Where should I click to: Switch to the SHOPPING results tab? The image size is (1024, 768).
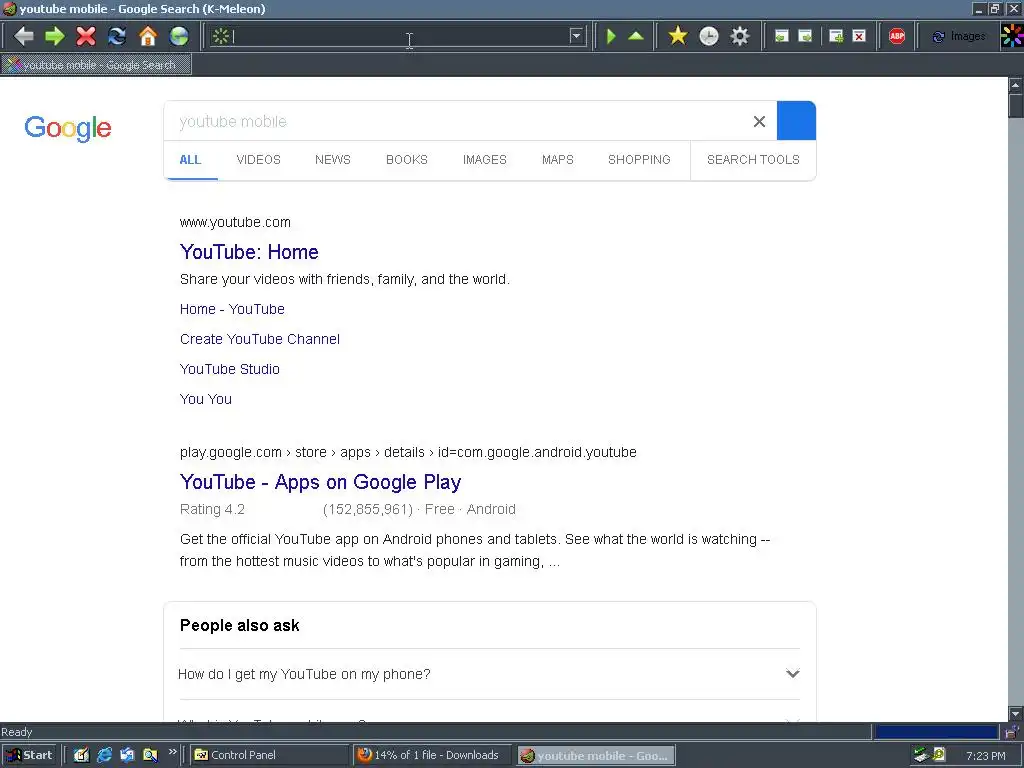pos(639,160)
